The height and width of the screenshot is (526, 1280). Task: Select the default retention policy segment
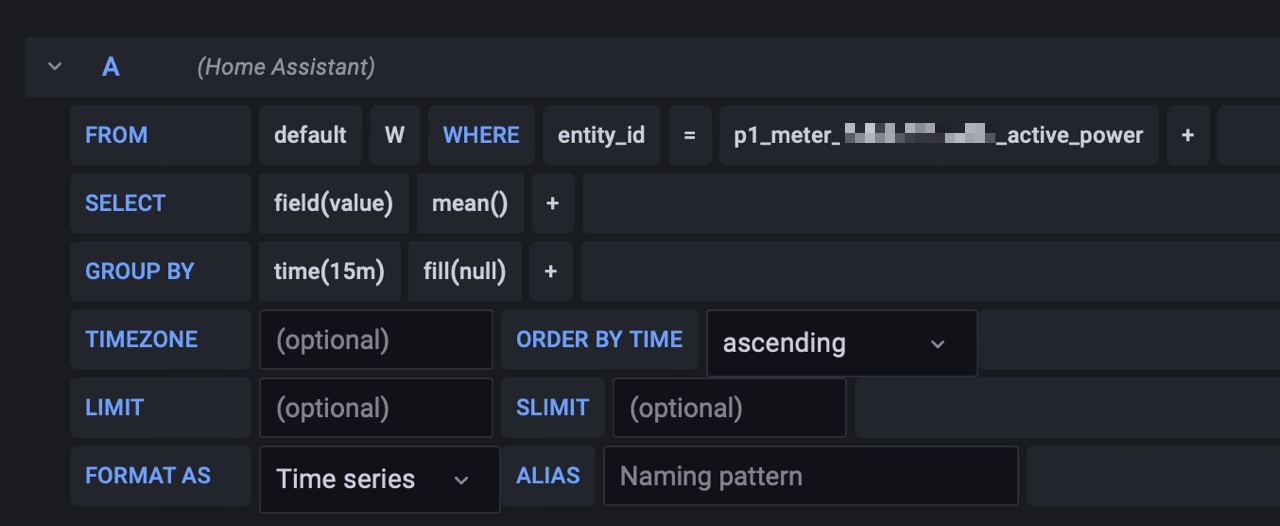[310, 135]
